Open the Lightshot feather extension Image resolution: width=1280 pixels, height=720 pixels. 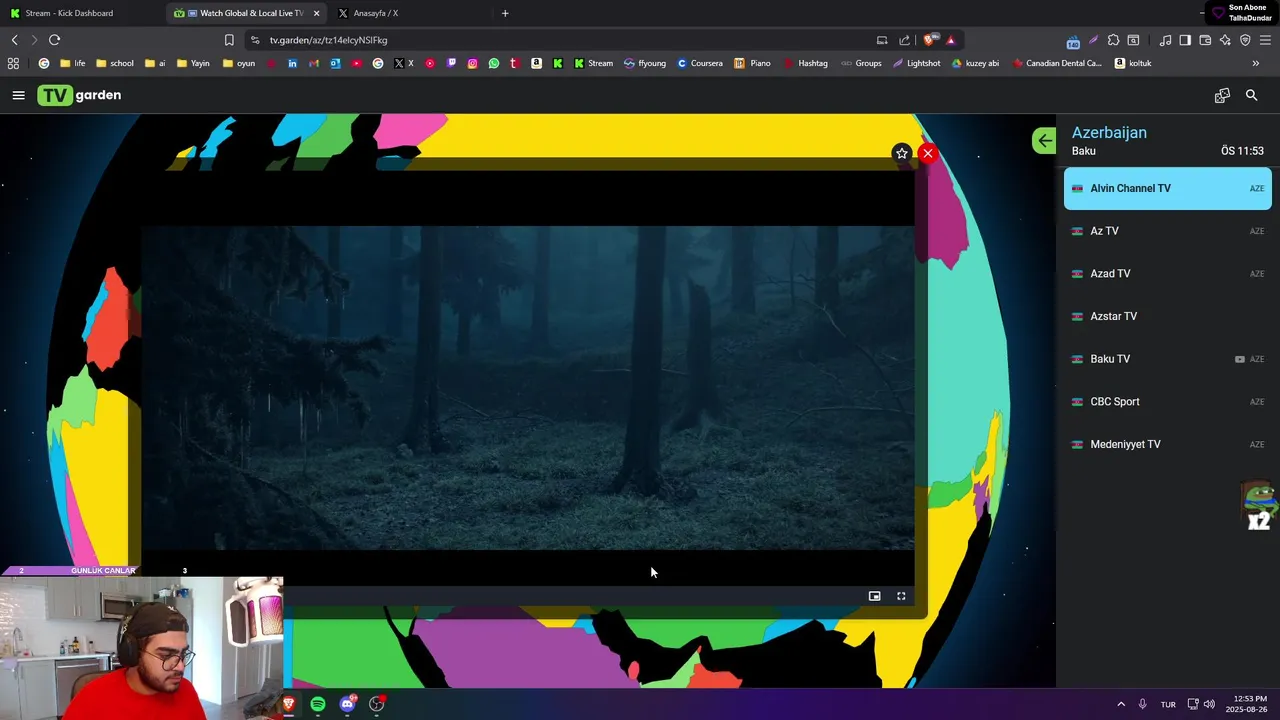tap(1093, 40)
